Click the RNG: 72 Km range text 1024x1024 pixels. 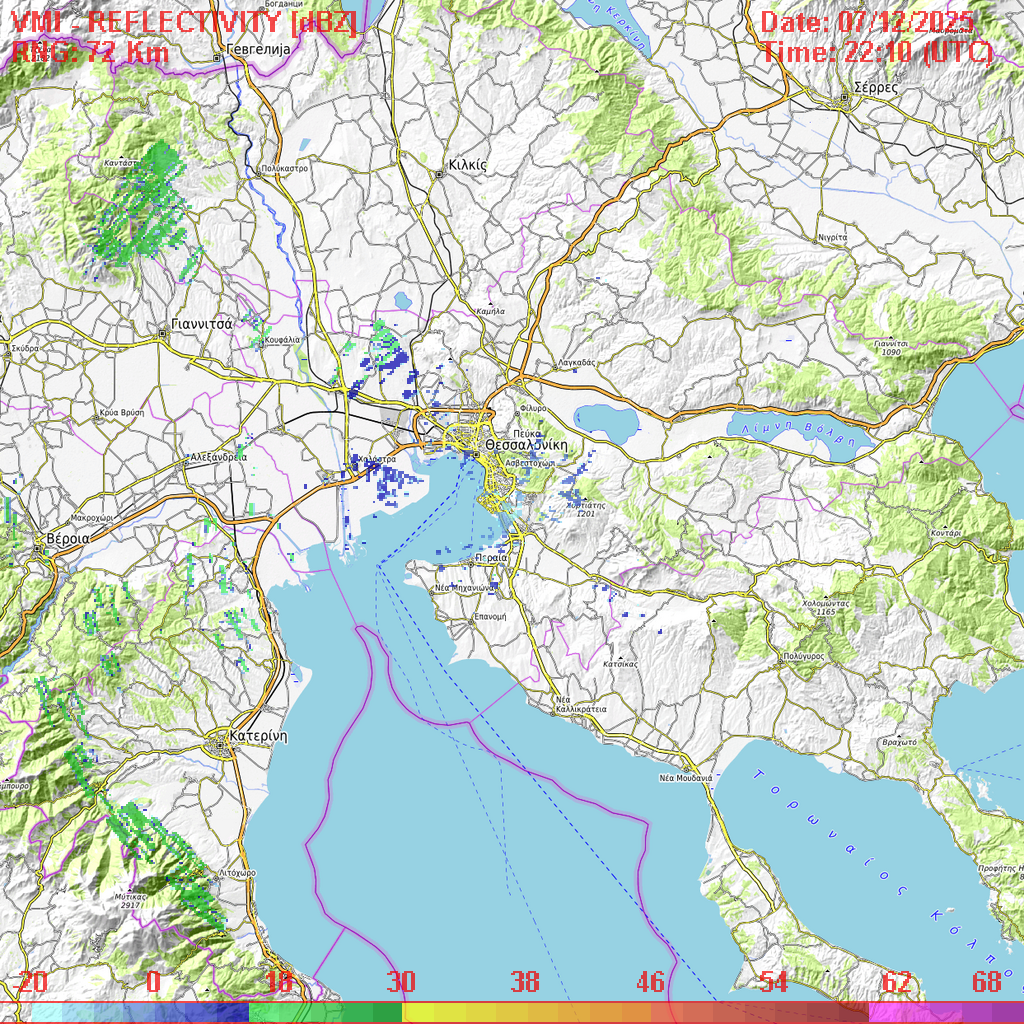[90, 53]
